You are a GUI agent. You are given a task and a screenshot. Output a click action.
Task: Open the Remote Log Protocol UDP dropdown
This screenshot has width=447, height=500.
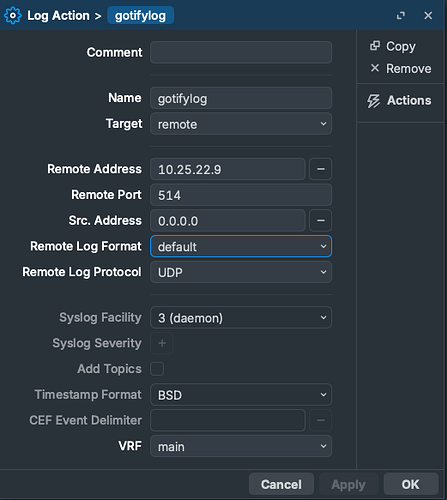coord(241,272)
